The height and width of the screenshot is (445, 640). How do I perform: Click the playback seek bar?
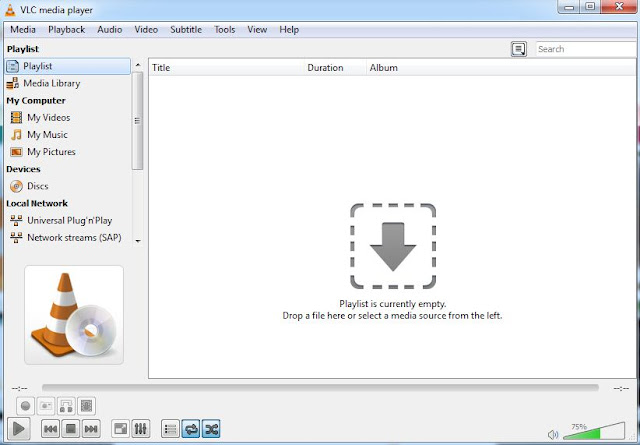tap(320, 388)
